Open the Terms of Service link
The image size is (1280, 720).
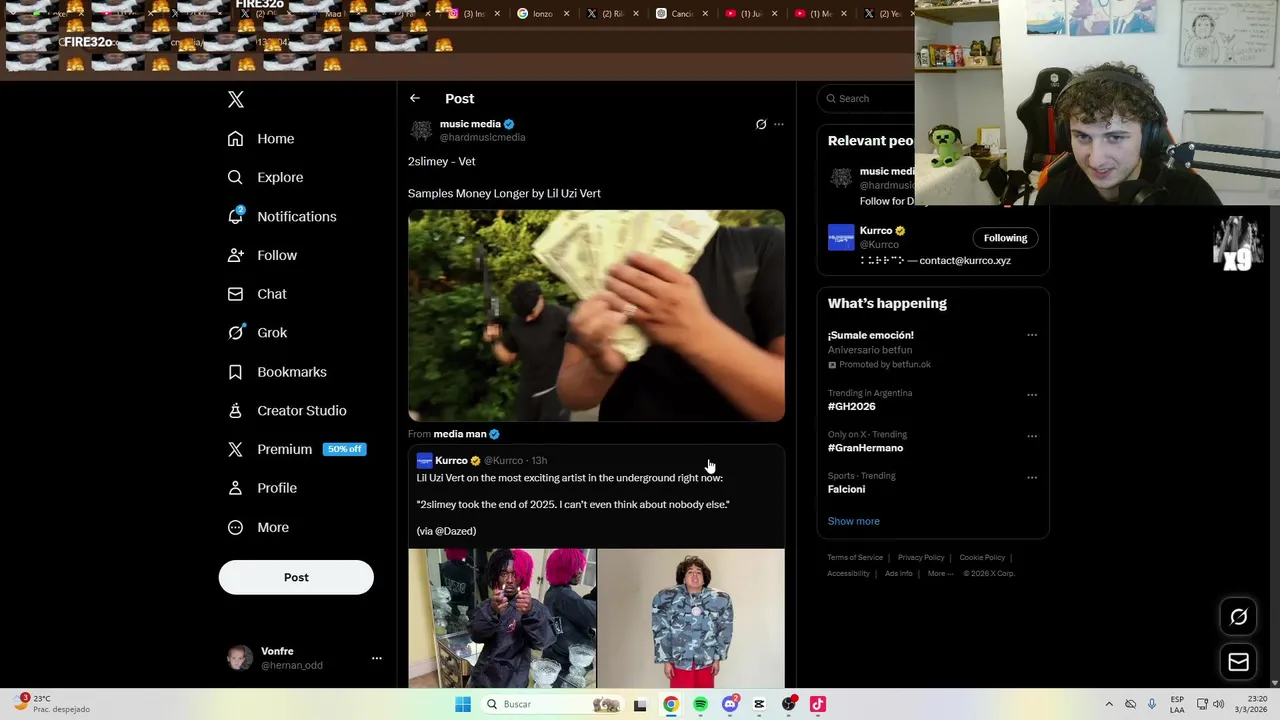(855, 558)
